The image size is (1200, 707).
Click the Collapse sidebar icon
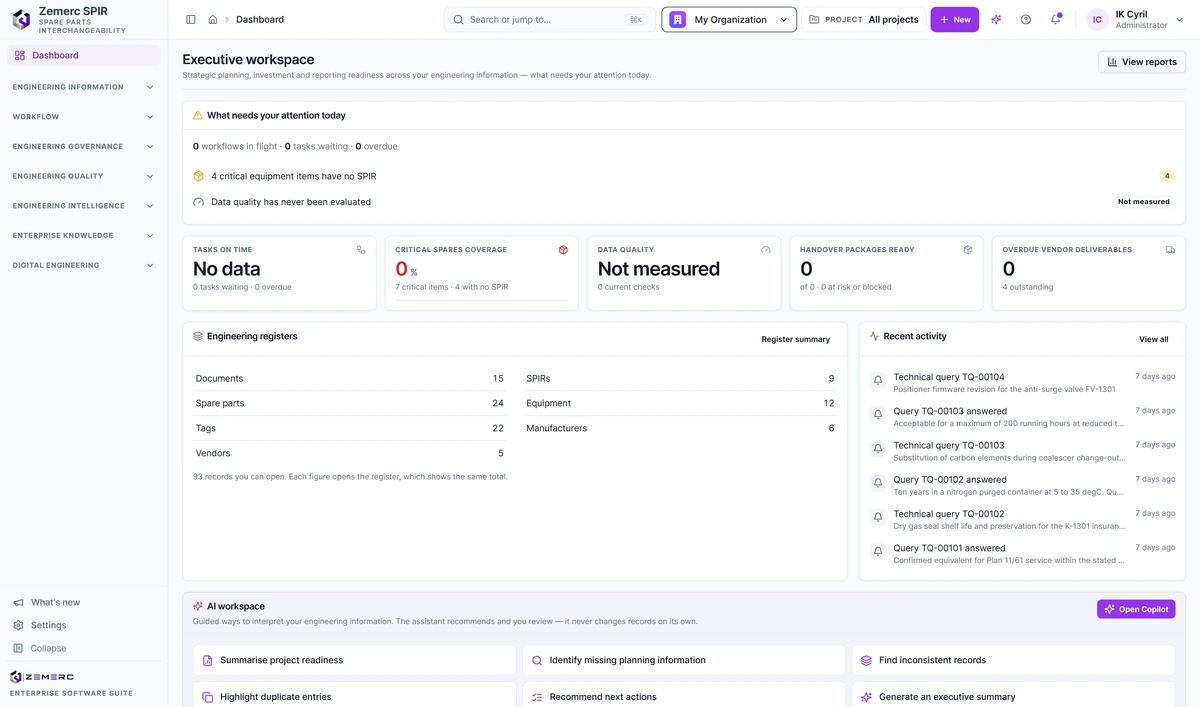tap(18, 648)
